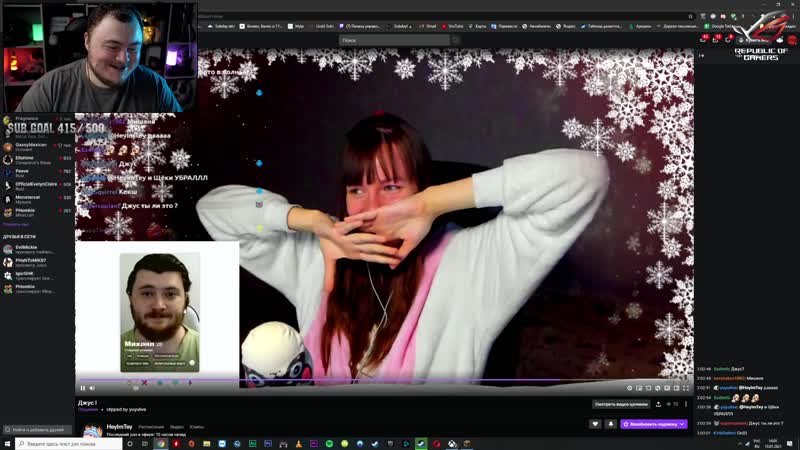Click the find and add friends search box
The width and height of the screenshot is (800, 450).
(38, 429)
